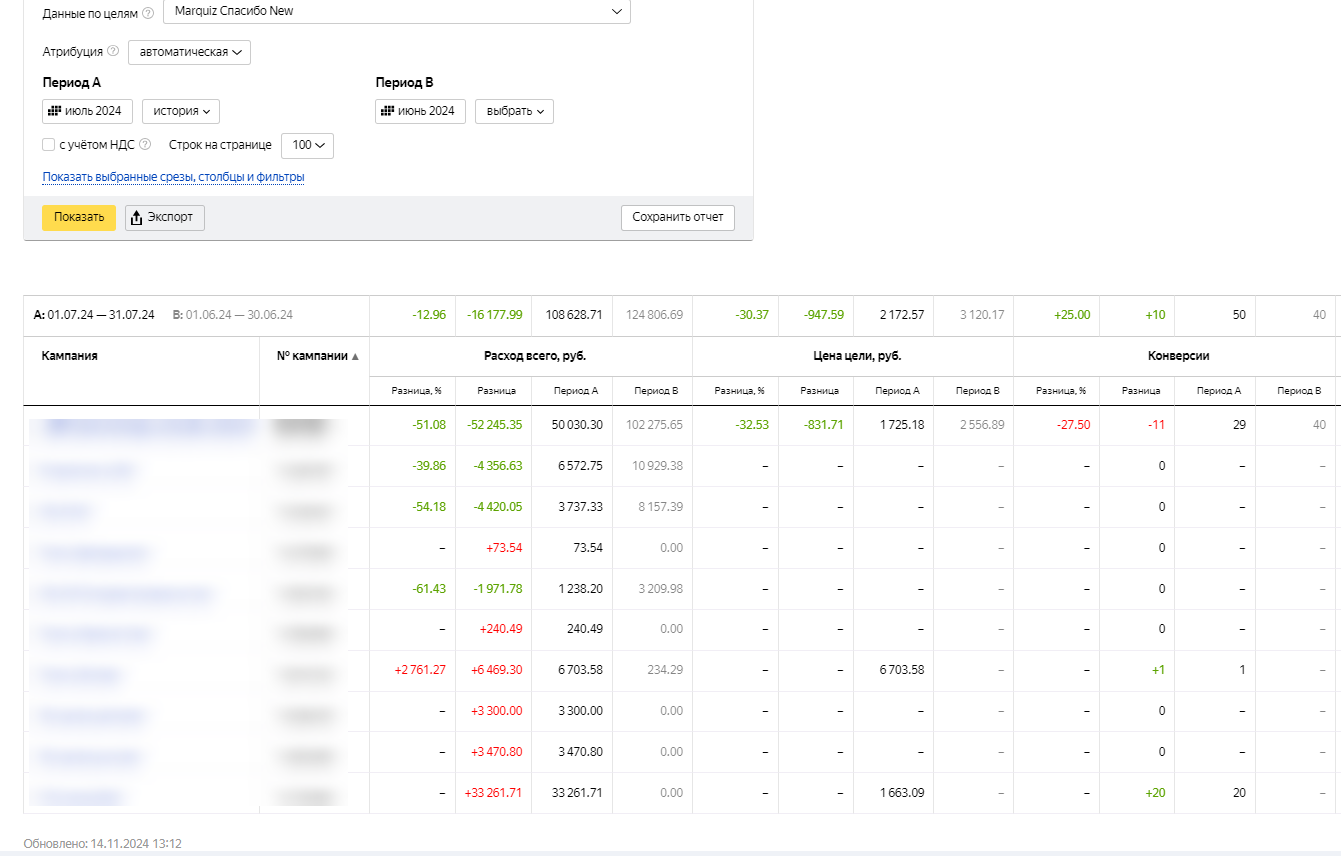The image size is (1341, 856).
Task: Click help icon beside Атрибуция label
Action: (x=113, y=51)
